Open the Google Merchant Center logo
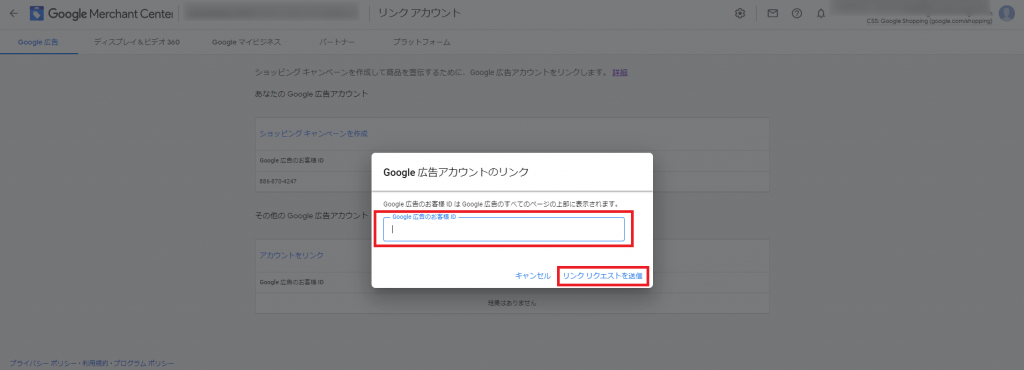The image size is (1024, 370). tap(102, 13)
